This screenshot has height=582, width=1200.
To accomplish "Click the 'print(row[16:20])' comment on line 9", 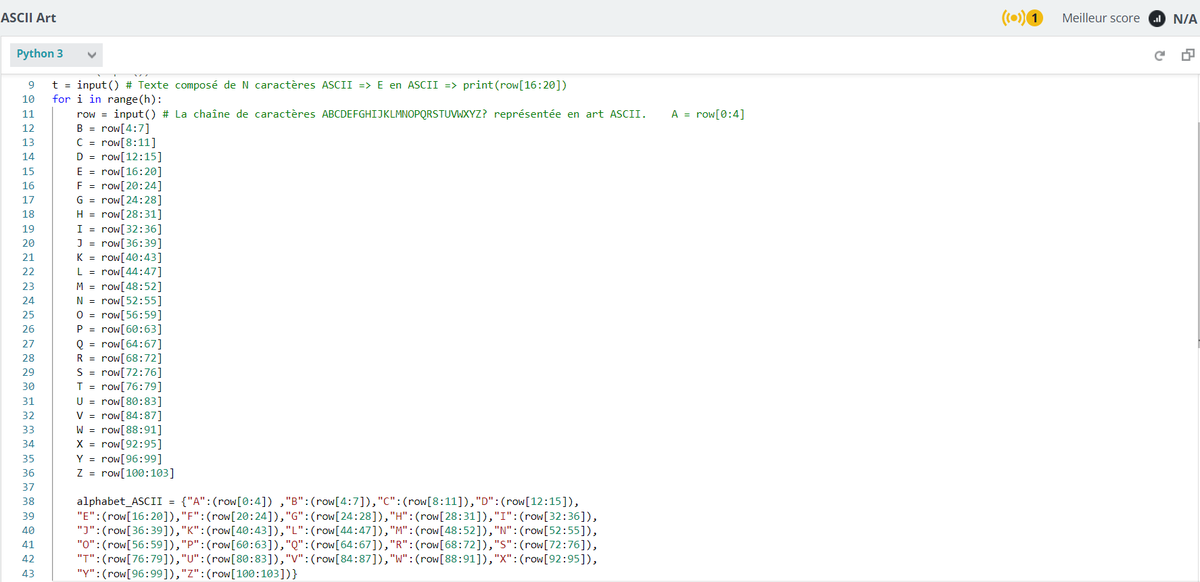I will pos(516,85).
